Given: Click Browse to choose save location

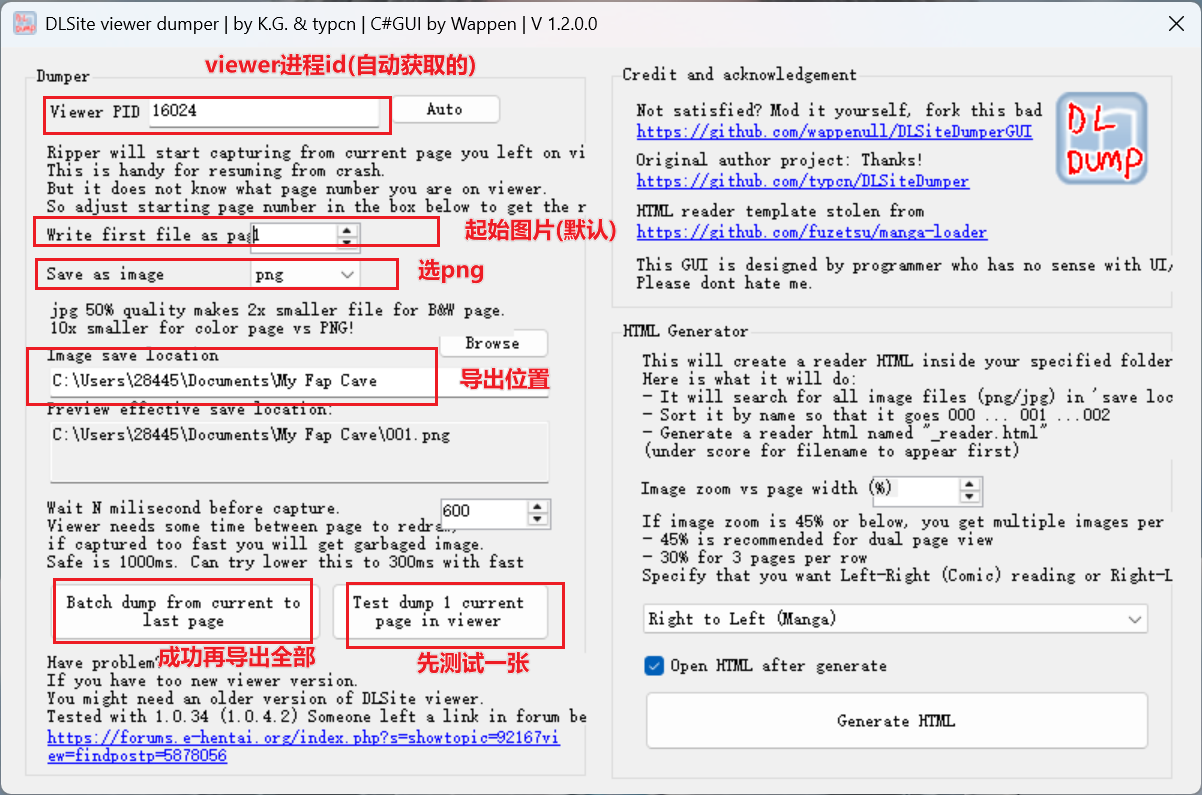Looking at the screenshot, I should 493,343.
